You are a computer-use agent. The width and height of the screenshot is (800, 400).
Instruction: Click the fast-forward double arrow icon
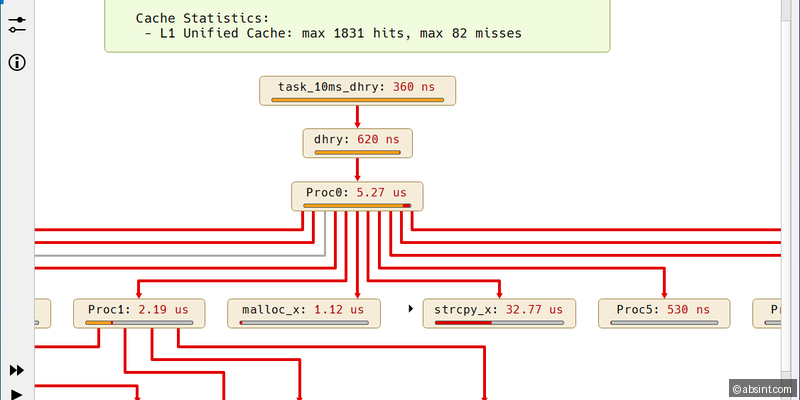coord(17,370)
